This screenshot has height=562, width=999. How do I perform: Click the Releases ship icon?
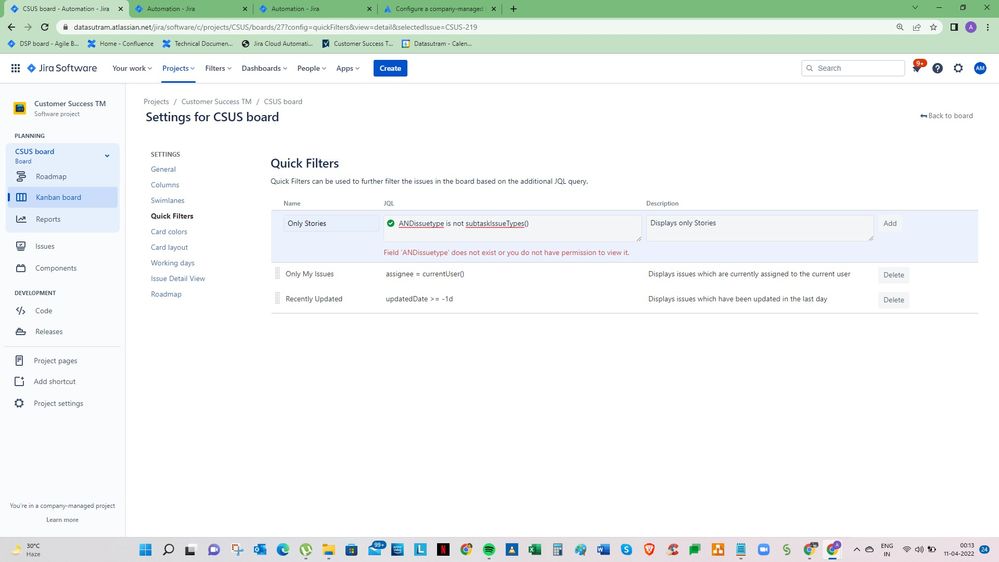(21, 332)
